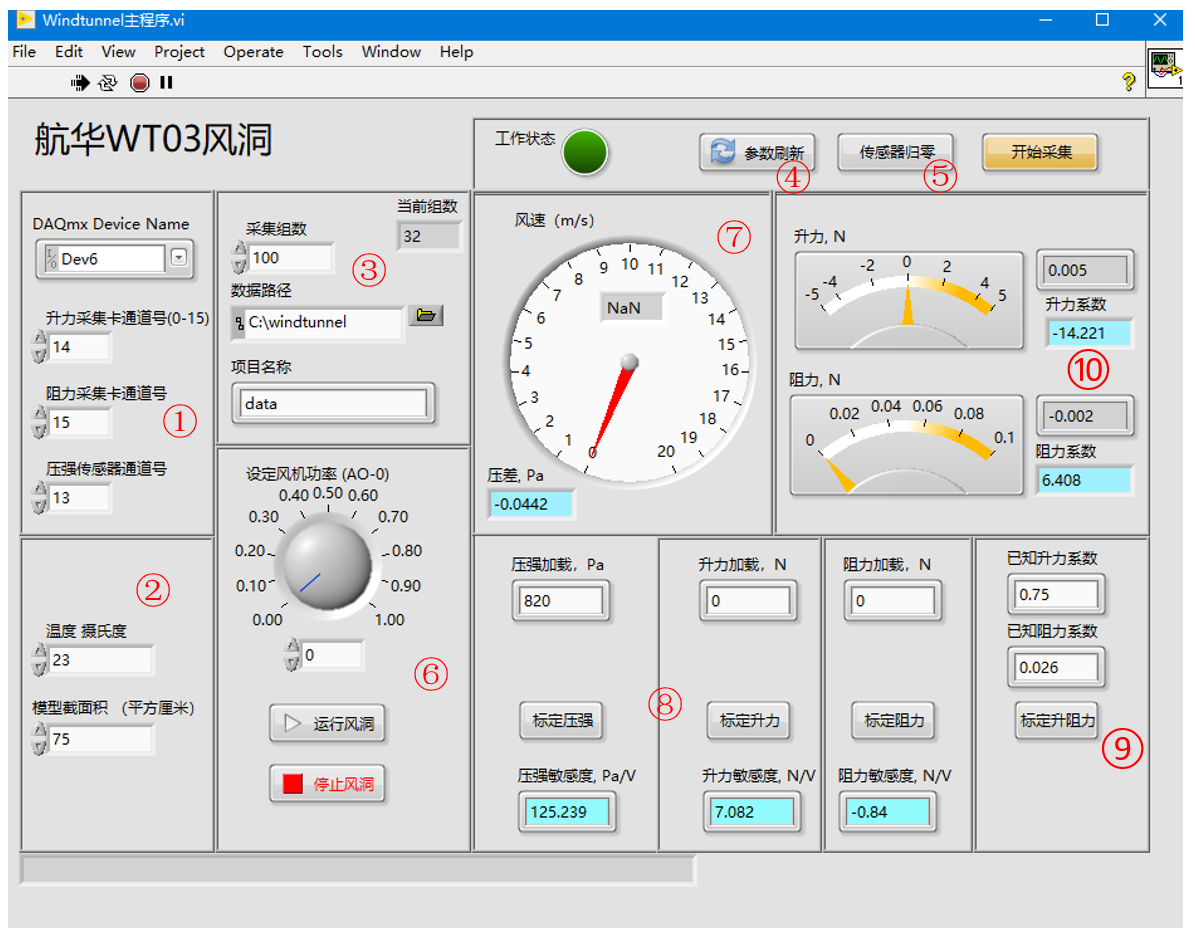Image resolution: width=1195 pixels, height=937 pixels.
Task: Click the 参数刷新 refresh button
Action: click(757, 153)
